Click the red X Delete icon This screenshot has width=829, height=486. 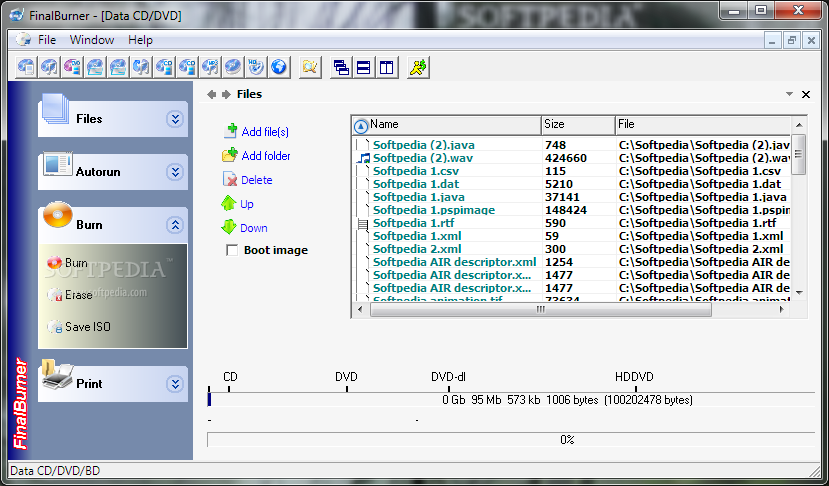tap(230, 179)
